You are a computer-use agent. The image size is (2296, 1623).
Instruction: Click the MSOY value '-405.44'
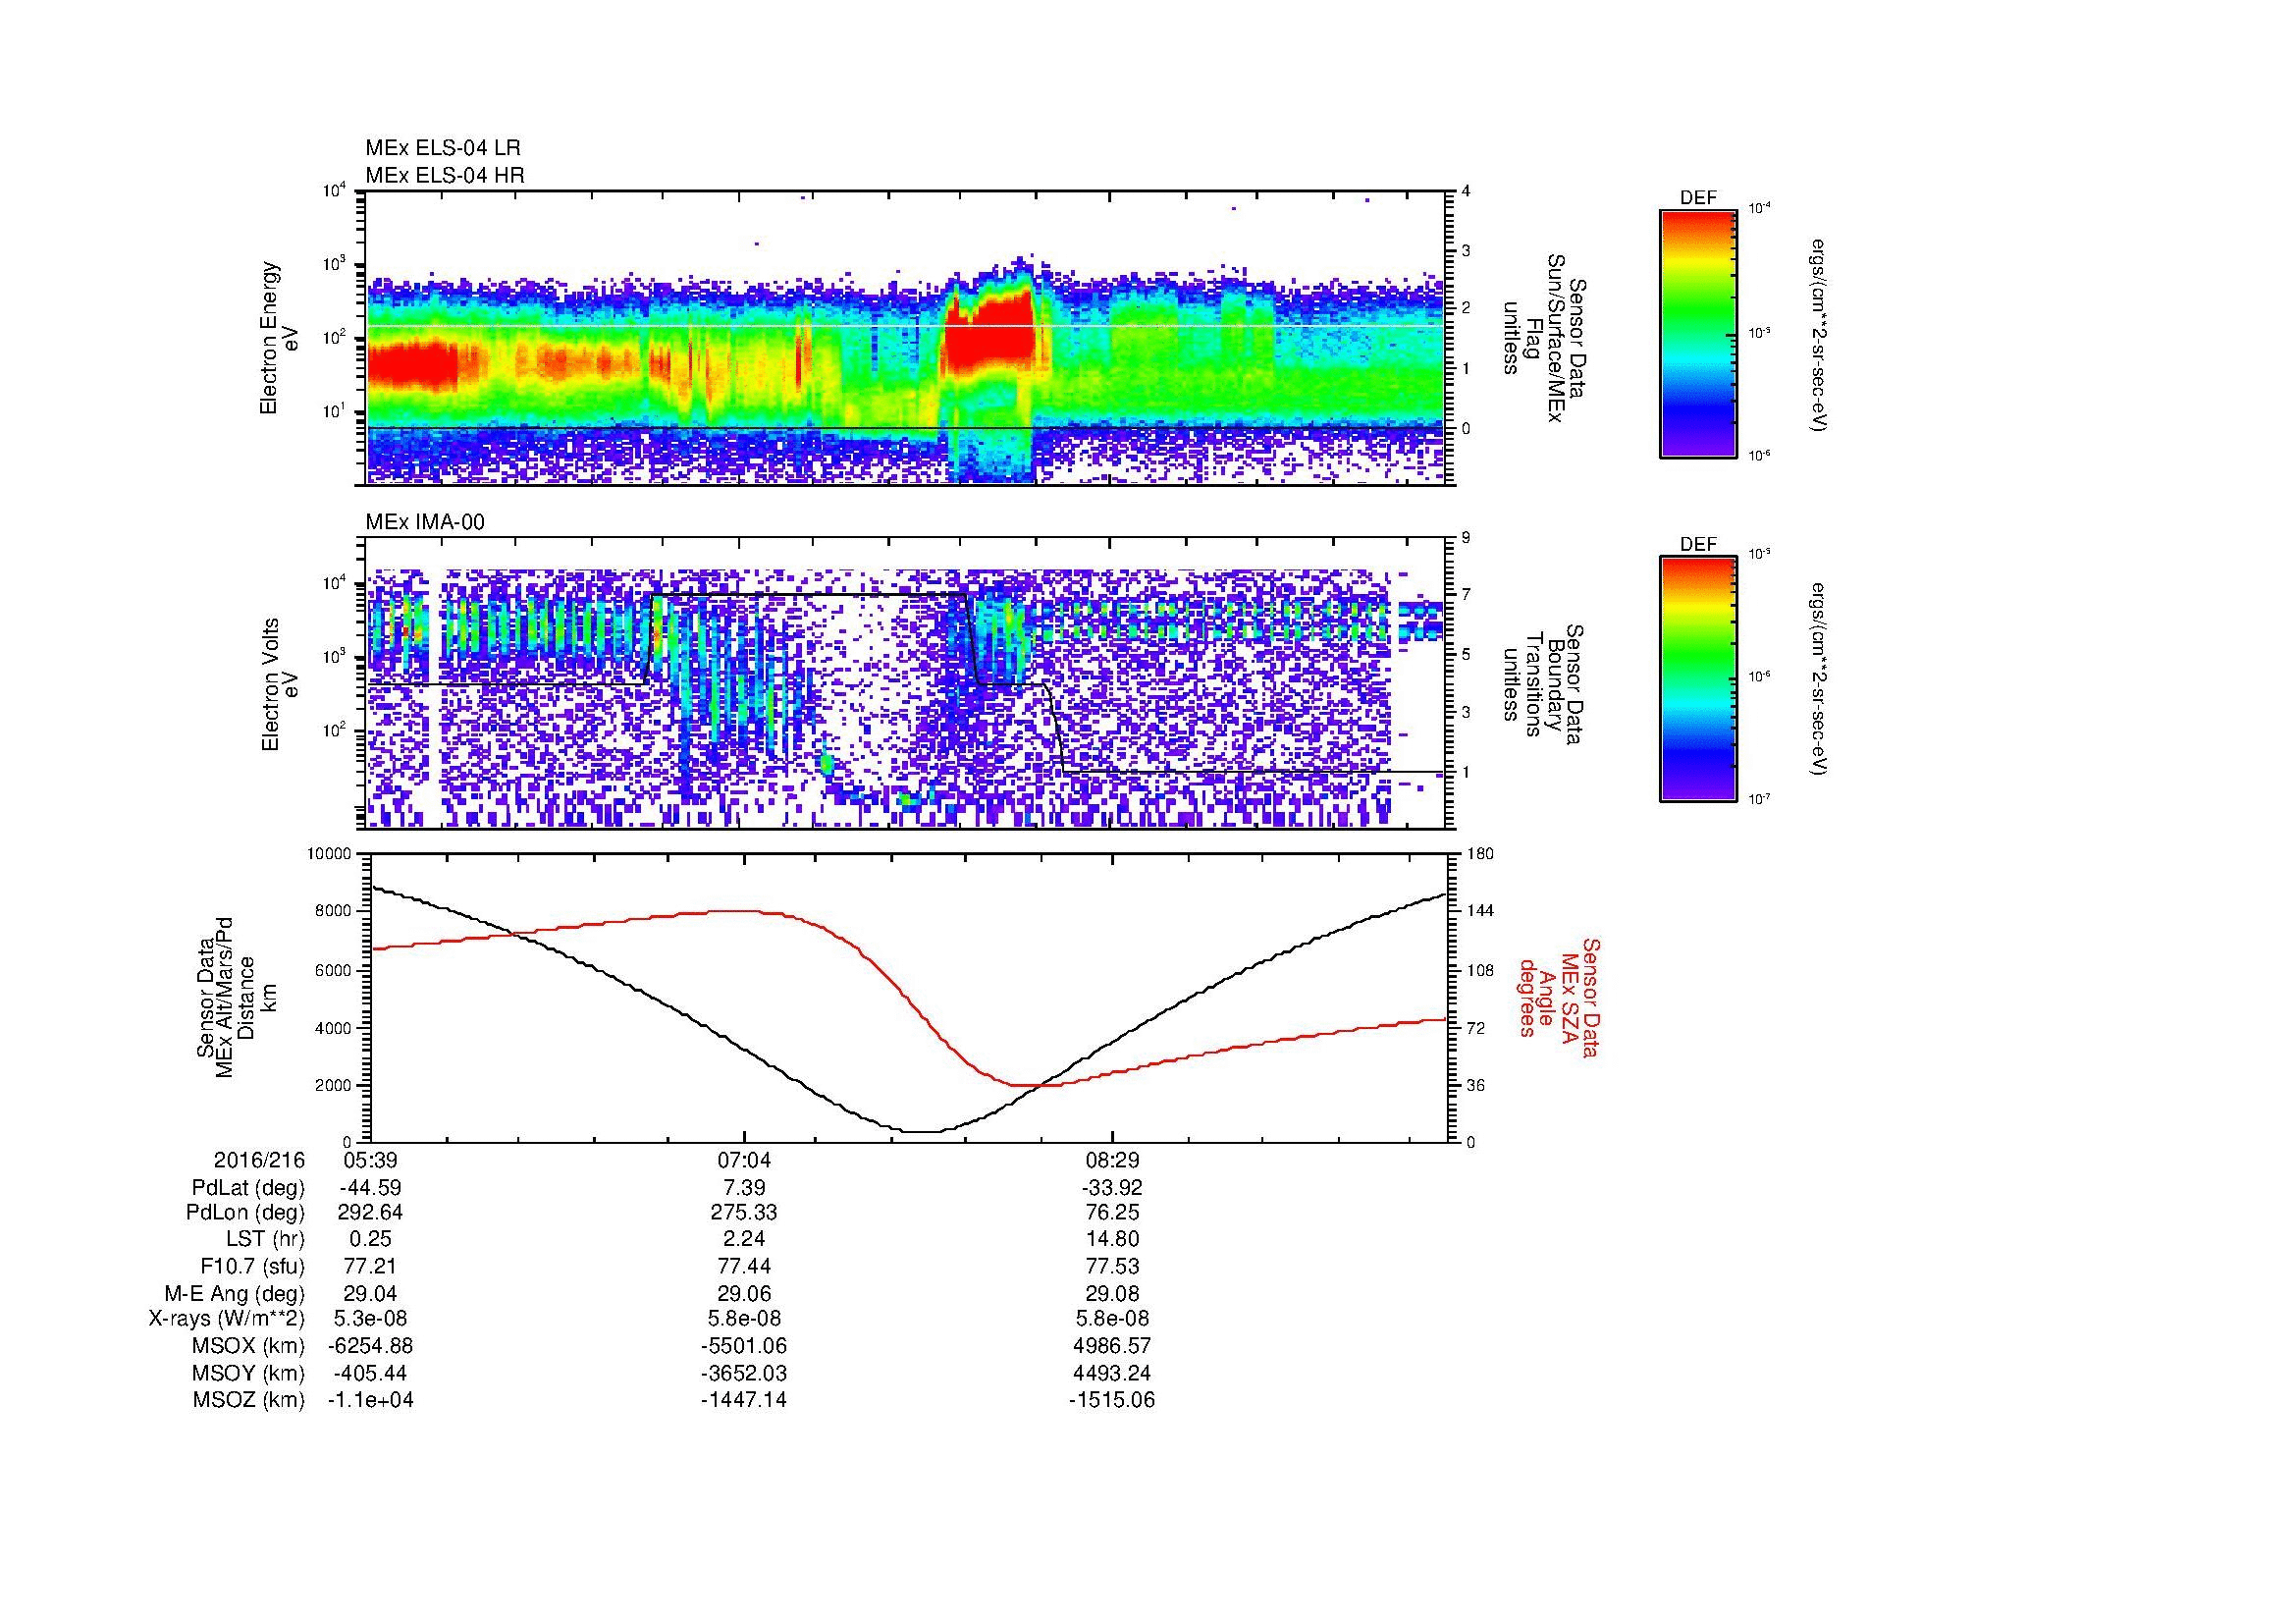pyautogui.click(x=370, y=1373)
